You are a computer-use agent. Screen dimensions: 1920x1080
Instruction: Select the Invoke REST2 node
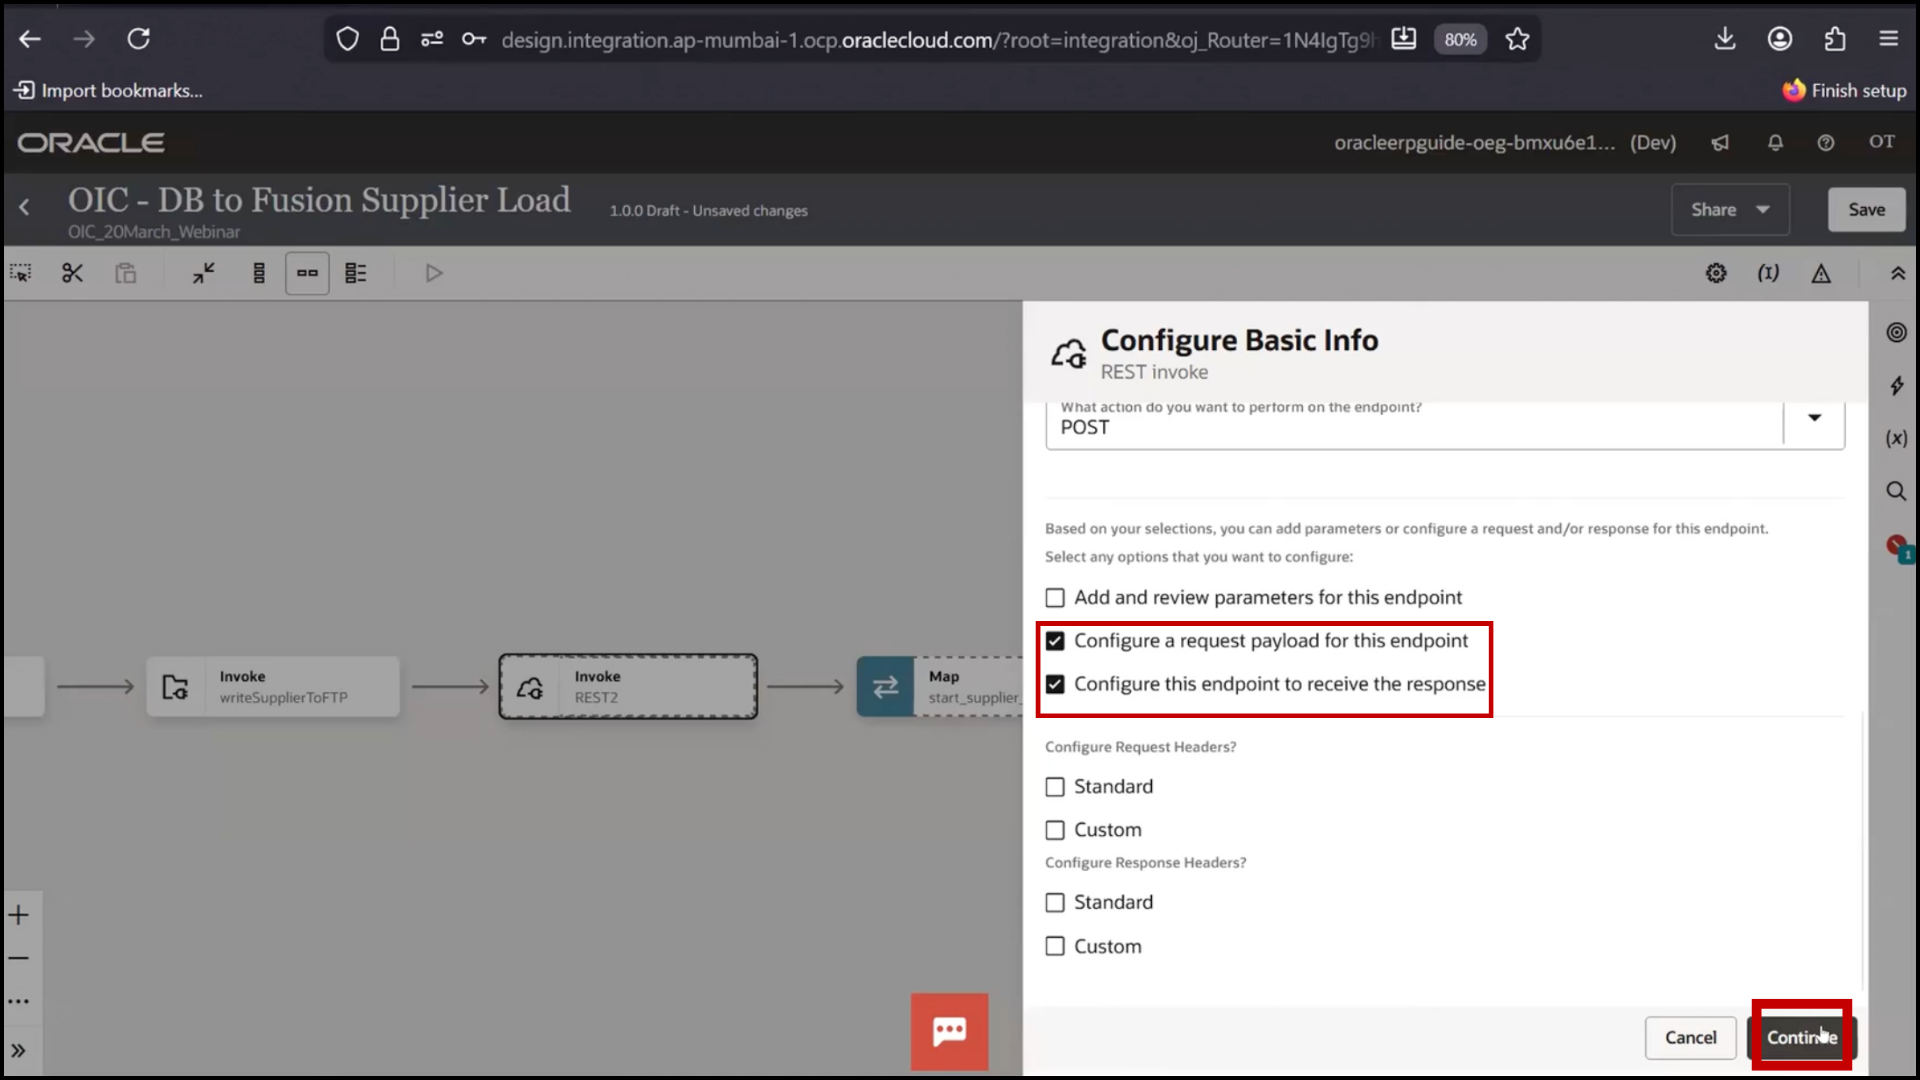pyautogui.click(x=628, y=687)
